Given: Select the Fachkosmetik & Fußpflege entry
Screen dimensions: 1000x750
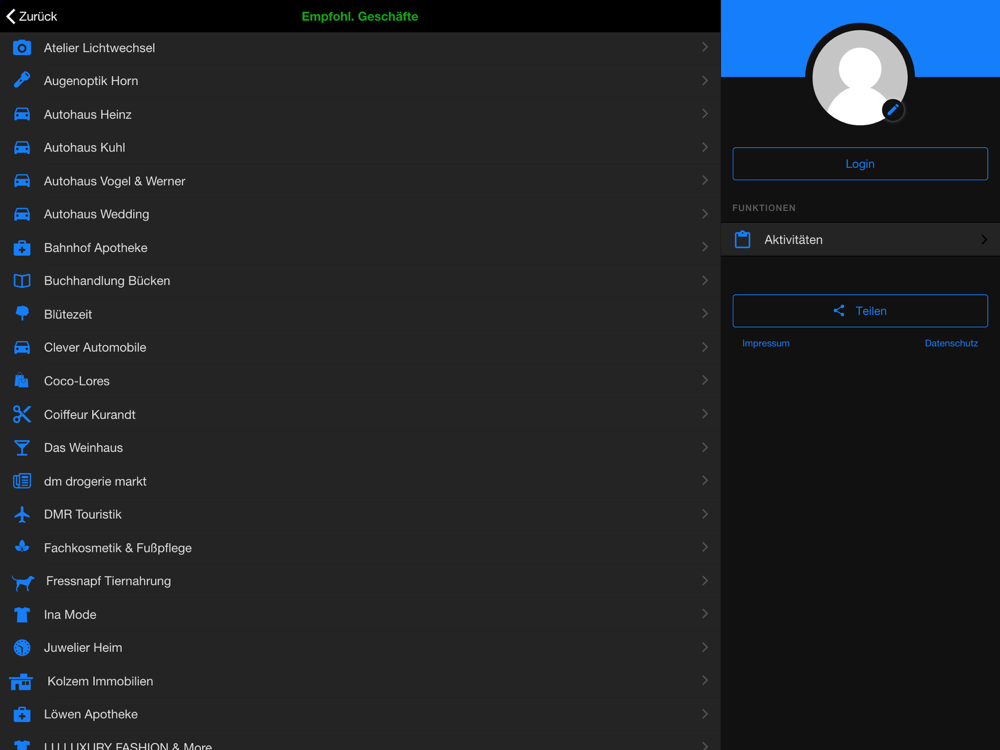Looking at the screenshot, I should coord(360,548).
